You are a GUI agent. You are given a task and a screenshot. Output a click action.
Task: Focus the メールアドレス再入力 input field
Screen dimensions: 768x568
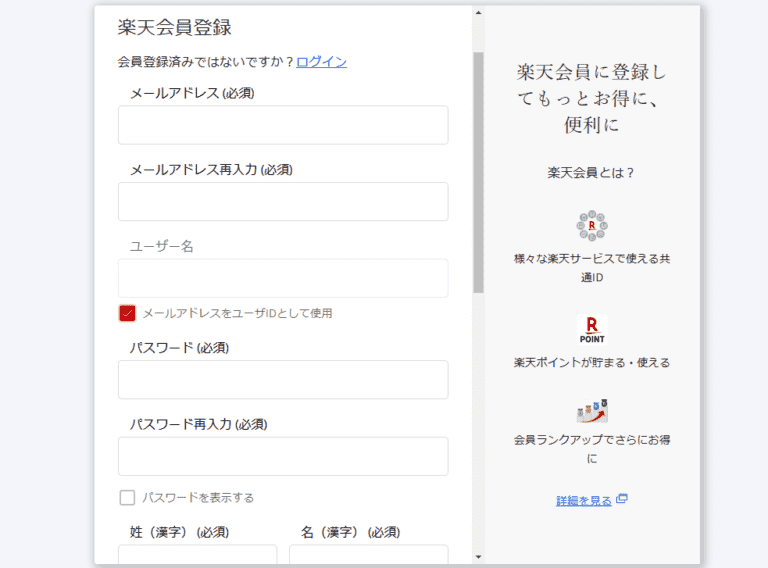[x=283, y=201]
